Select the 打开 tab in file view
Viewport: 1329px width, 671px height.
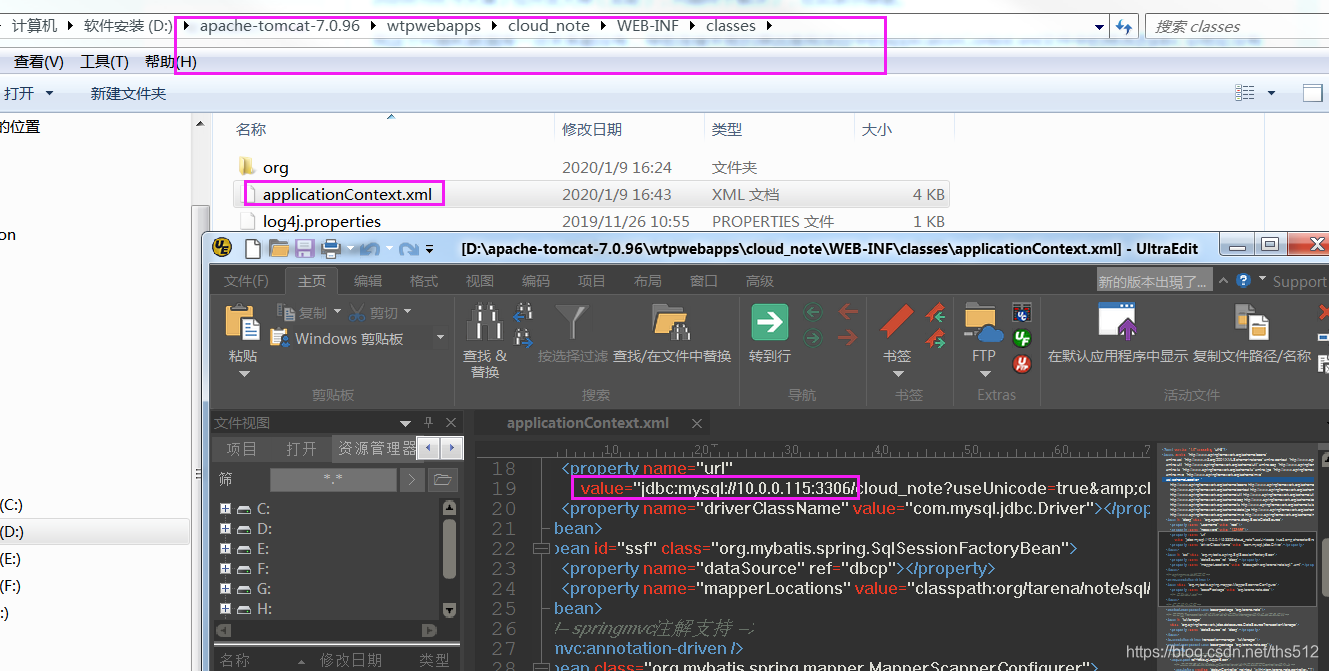(301, 449)
